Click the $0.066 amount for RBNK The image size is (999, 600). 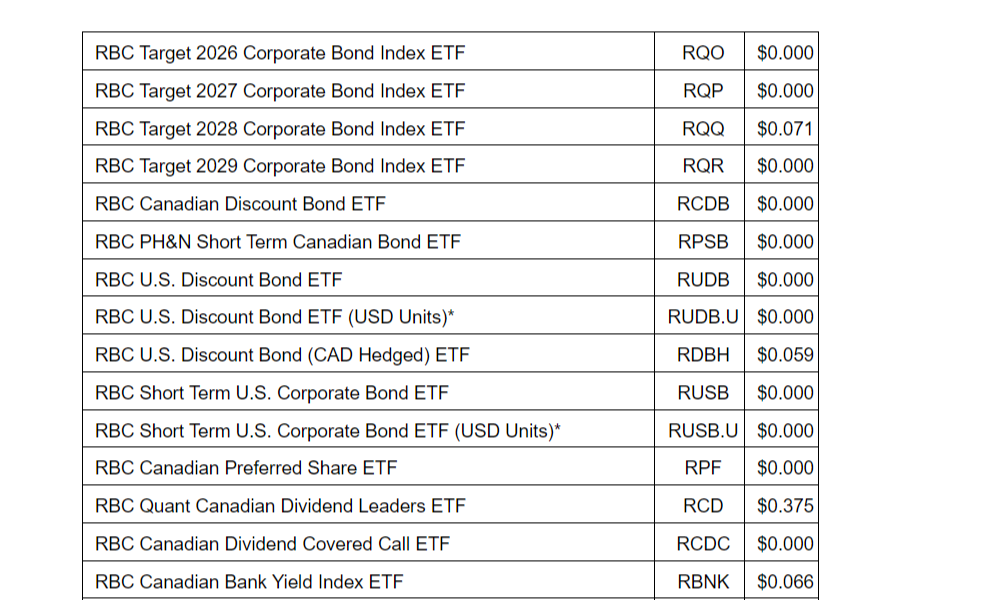(x=785, y=582)
